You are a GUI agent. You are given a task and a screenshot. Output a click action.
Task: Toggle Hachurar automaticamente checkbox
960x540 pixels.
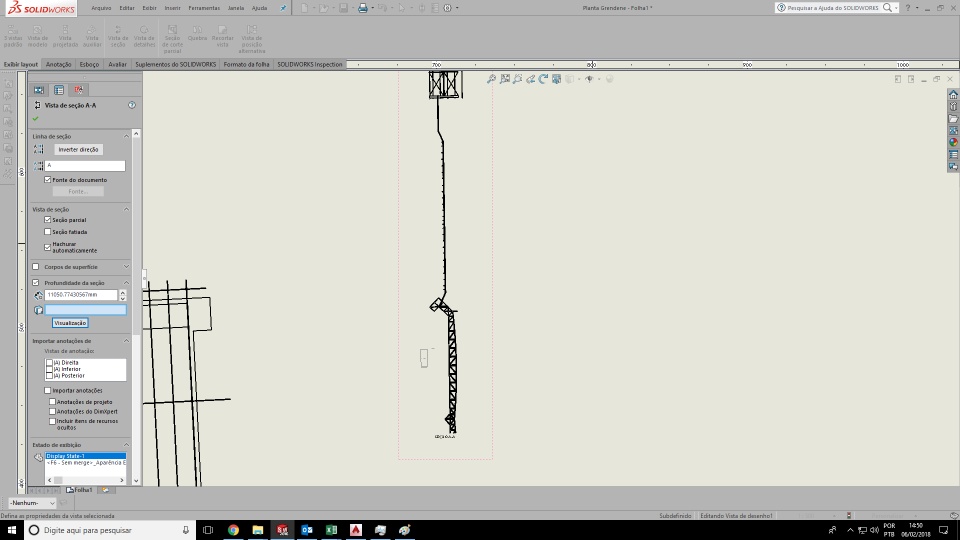pyautogui.click(x=48, y=247)
